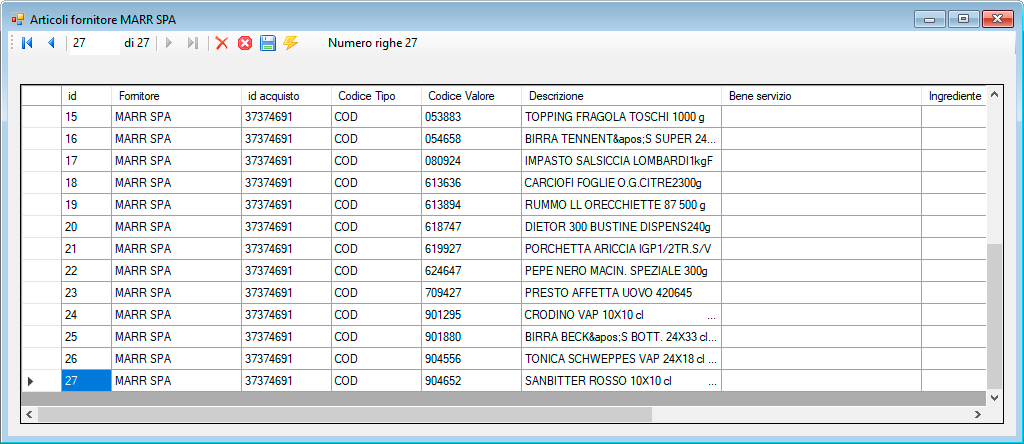
Task: Select Codice Valore cell 904652
Action: point(472,381)
